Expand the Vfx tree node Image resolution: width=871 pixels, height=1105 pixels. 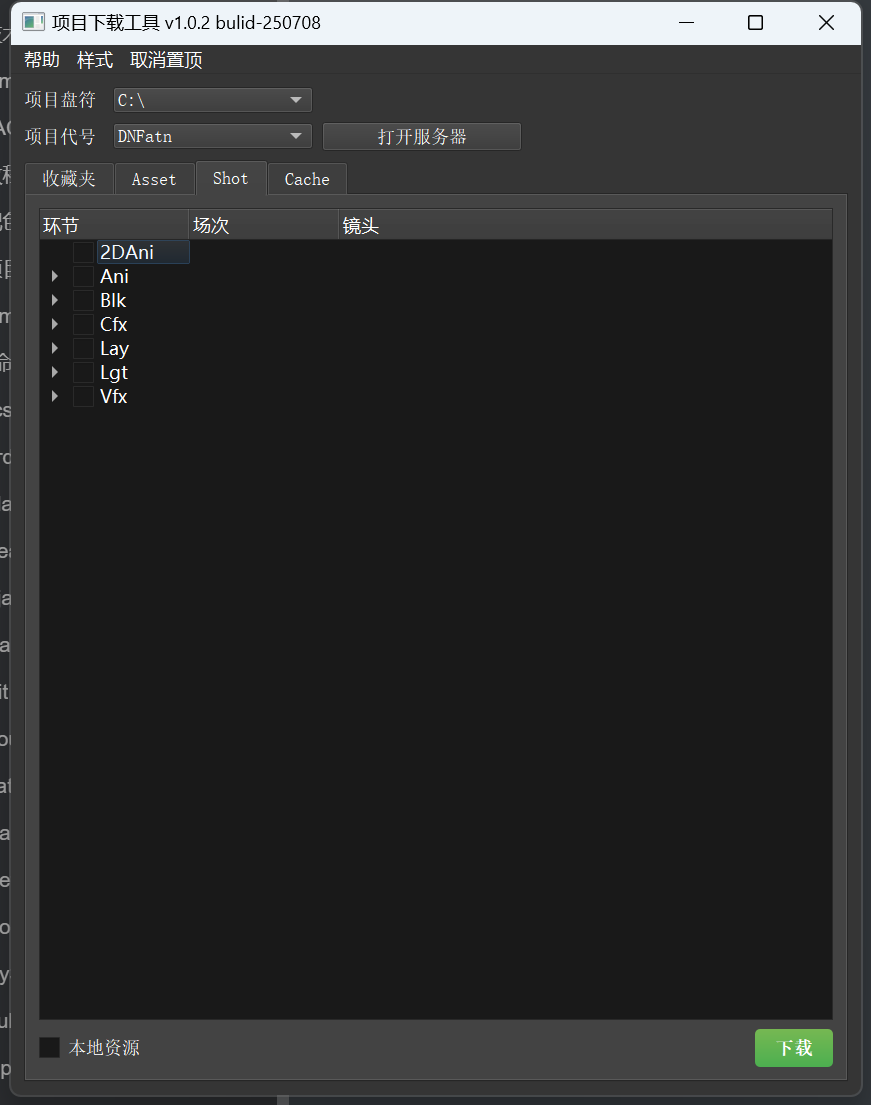point(54,396)
